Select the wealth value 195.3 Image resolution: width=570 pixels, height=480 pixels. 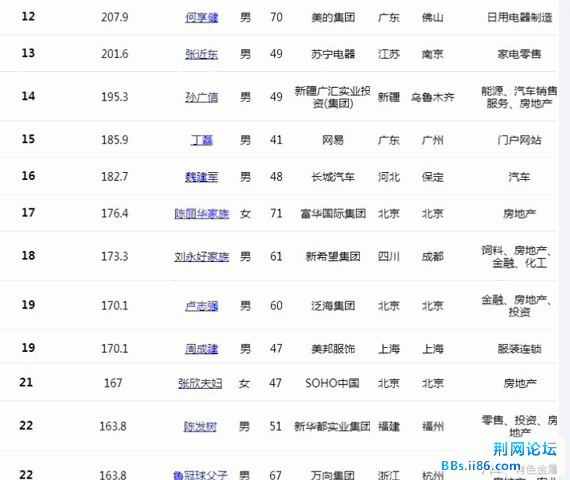point(115,97)
